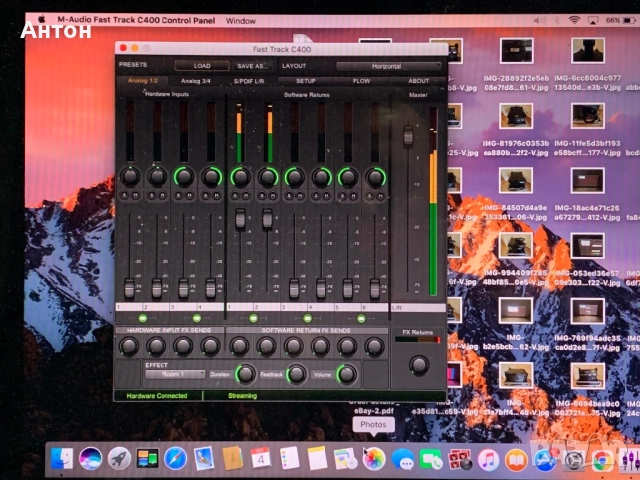Image resolution: width=640 pixels, height=480 pixels.
Task: Click the Wi-Fi icon in menu bar
Action: 574,20
